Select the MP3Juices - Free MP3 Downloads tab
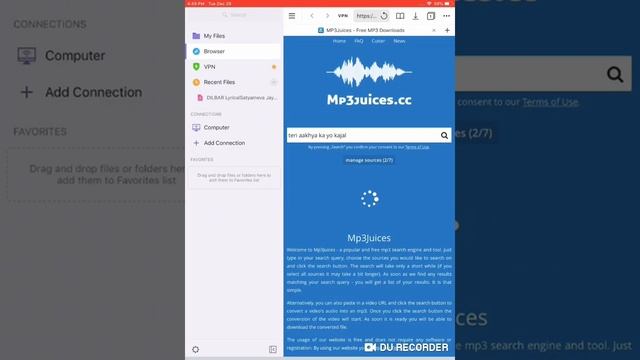Screen dimensions: 640x360 pos(361,30)
